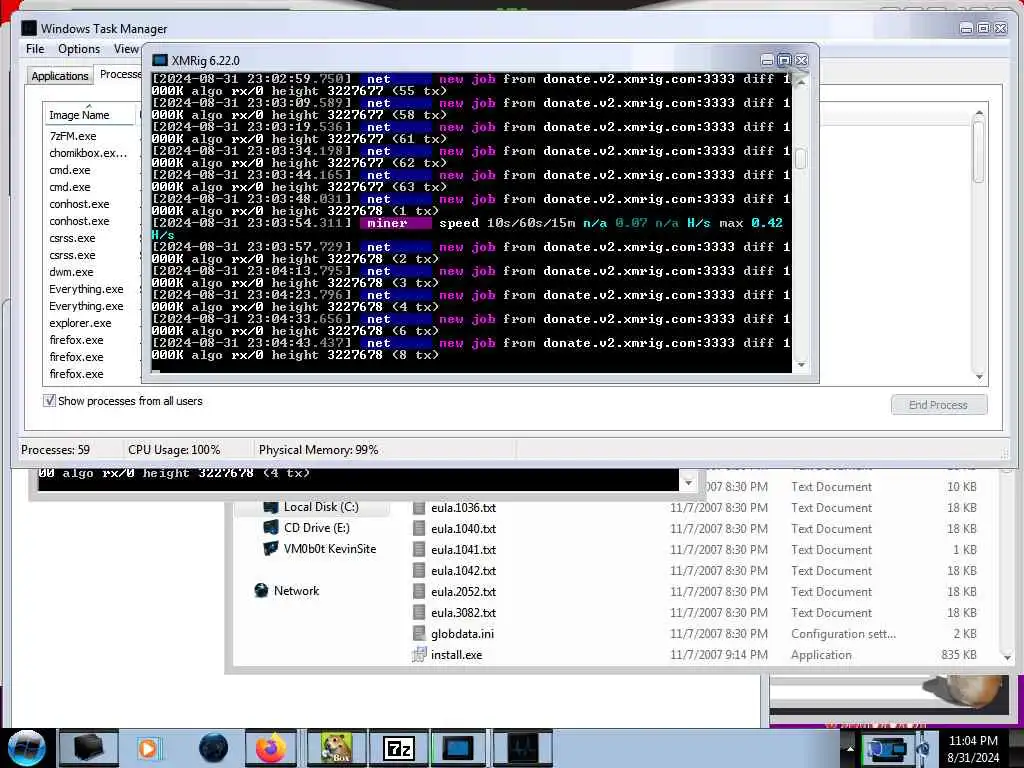Maximize the XMRig console window
The height and width of the screenshot is (768, 1024).
coord(784,60)
